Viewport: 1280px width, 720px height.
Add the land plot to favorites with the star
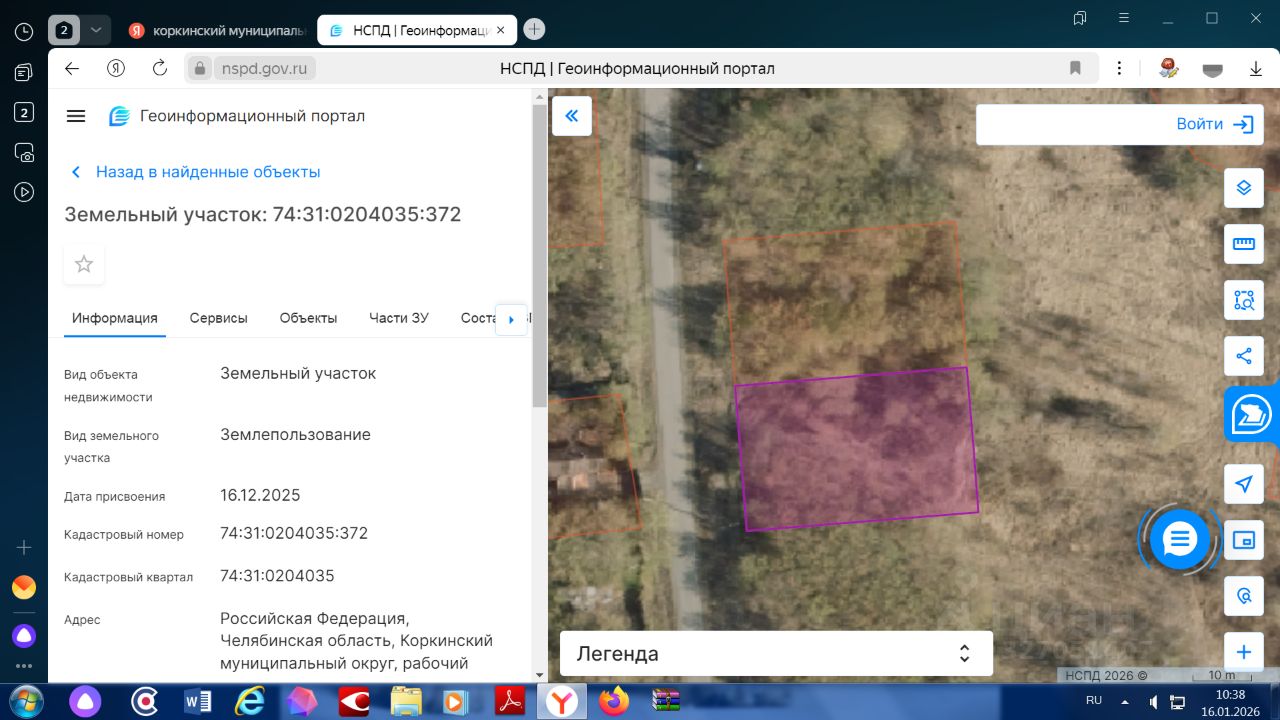[84, 264]
